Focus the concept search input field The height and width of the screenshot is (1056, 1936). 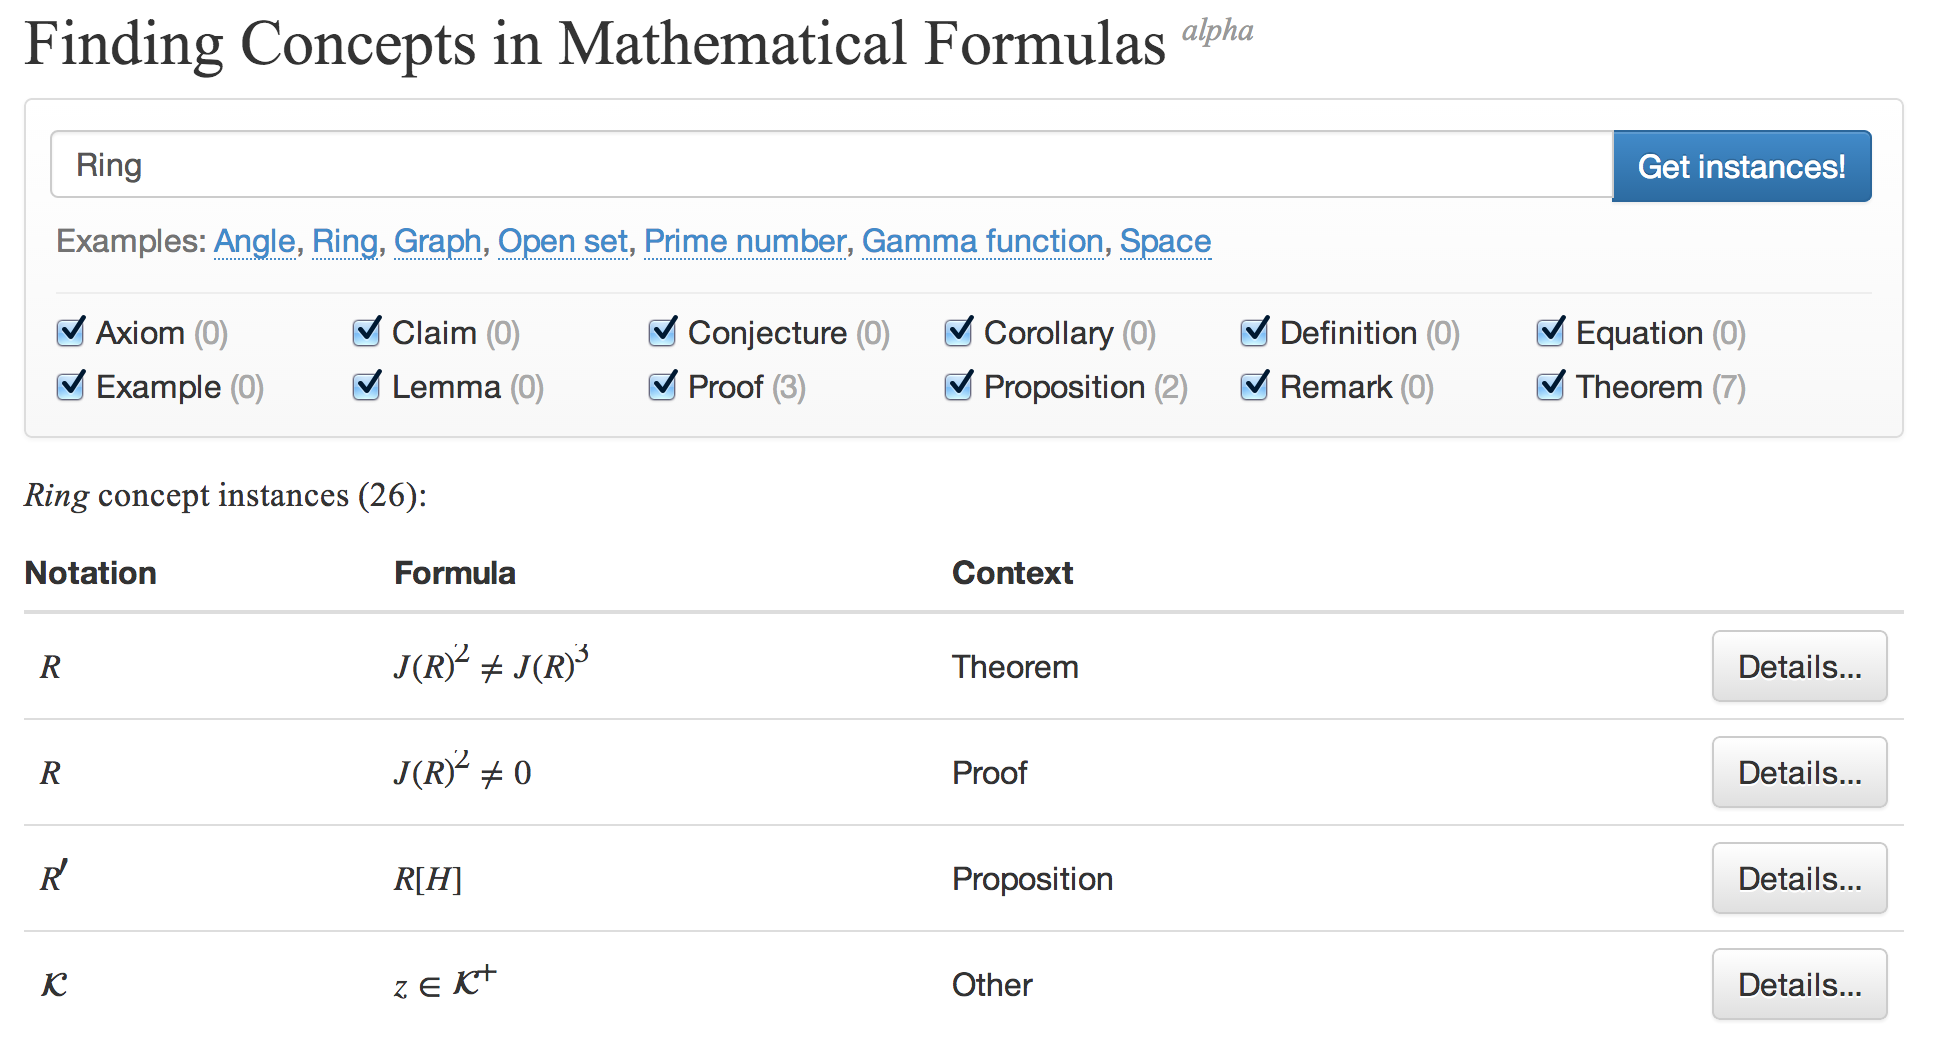tap(830, 165)
